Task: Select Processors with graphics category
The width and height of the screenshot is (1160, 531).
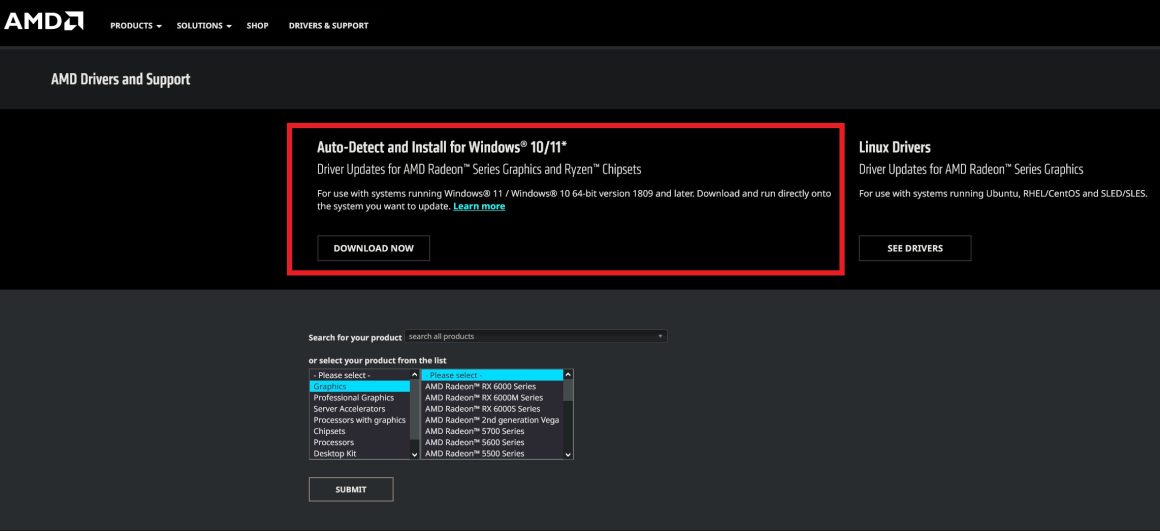Action: (360, 420)
